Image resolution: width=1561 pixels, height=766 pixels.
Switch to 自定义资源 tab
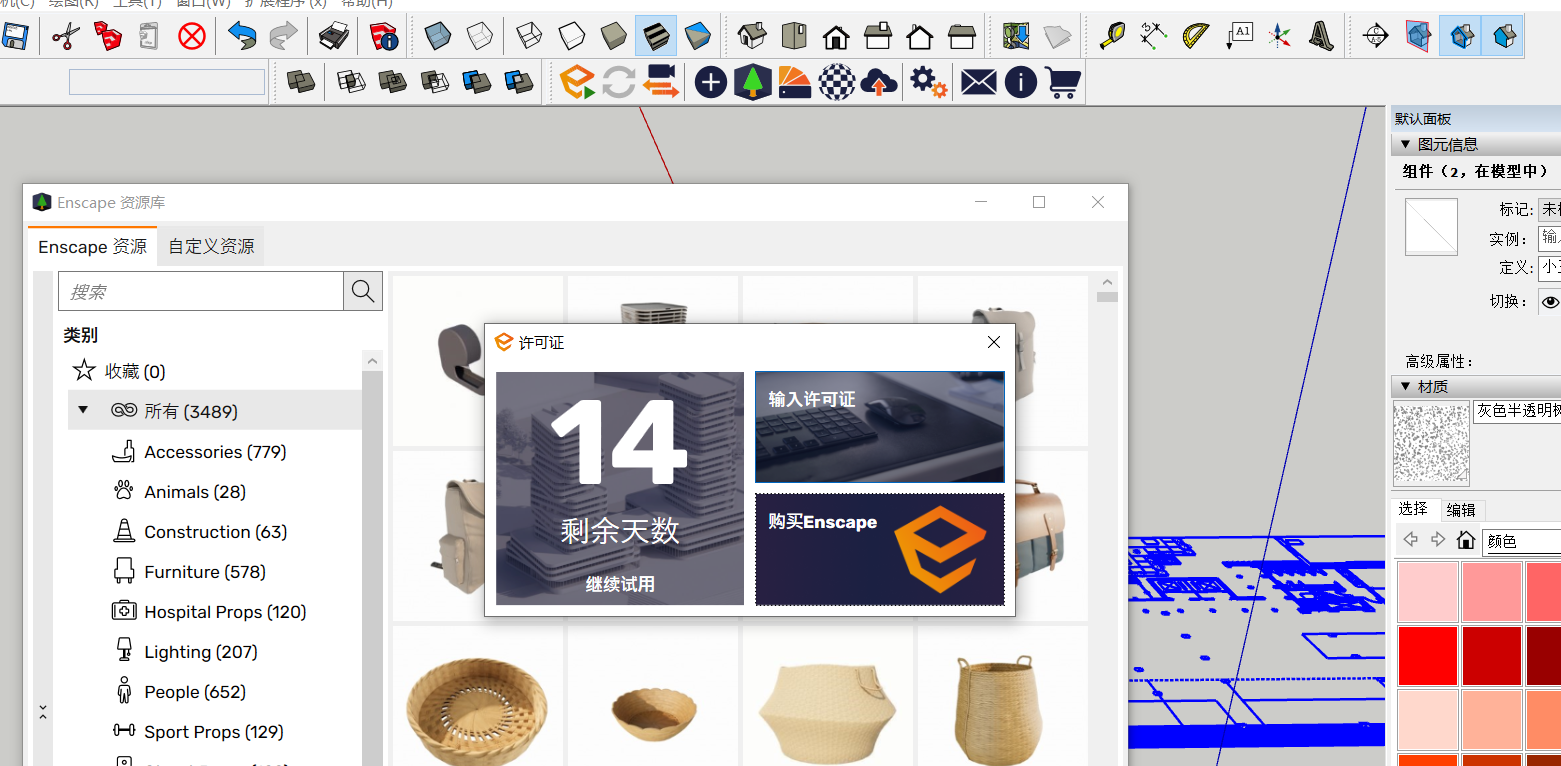[x=210, y=246]
